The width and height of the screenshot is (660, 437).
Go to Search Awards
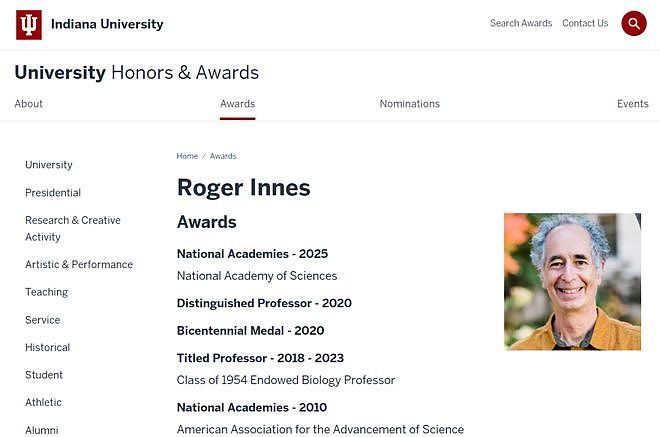point(521,23)
